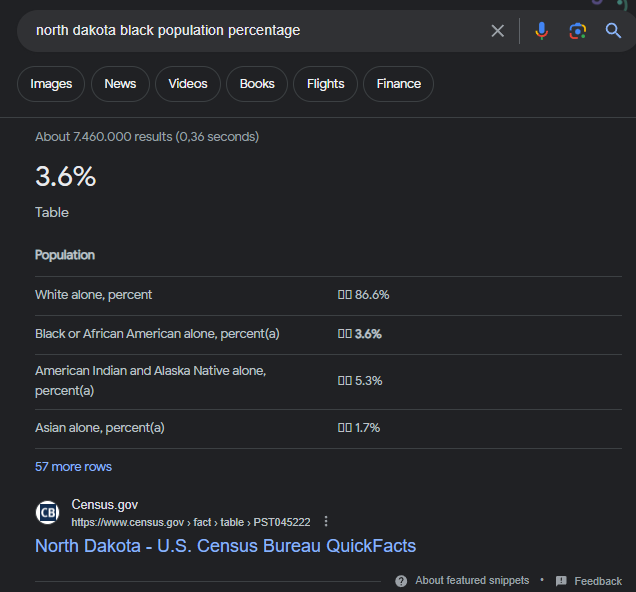This screenshot has width=636, height=592.
Task: Click the Feedback link text
Action: 598,581
